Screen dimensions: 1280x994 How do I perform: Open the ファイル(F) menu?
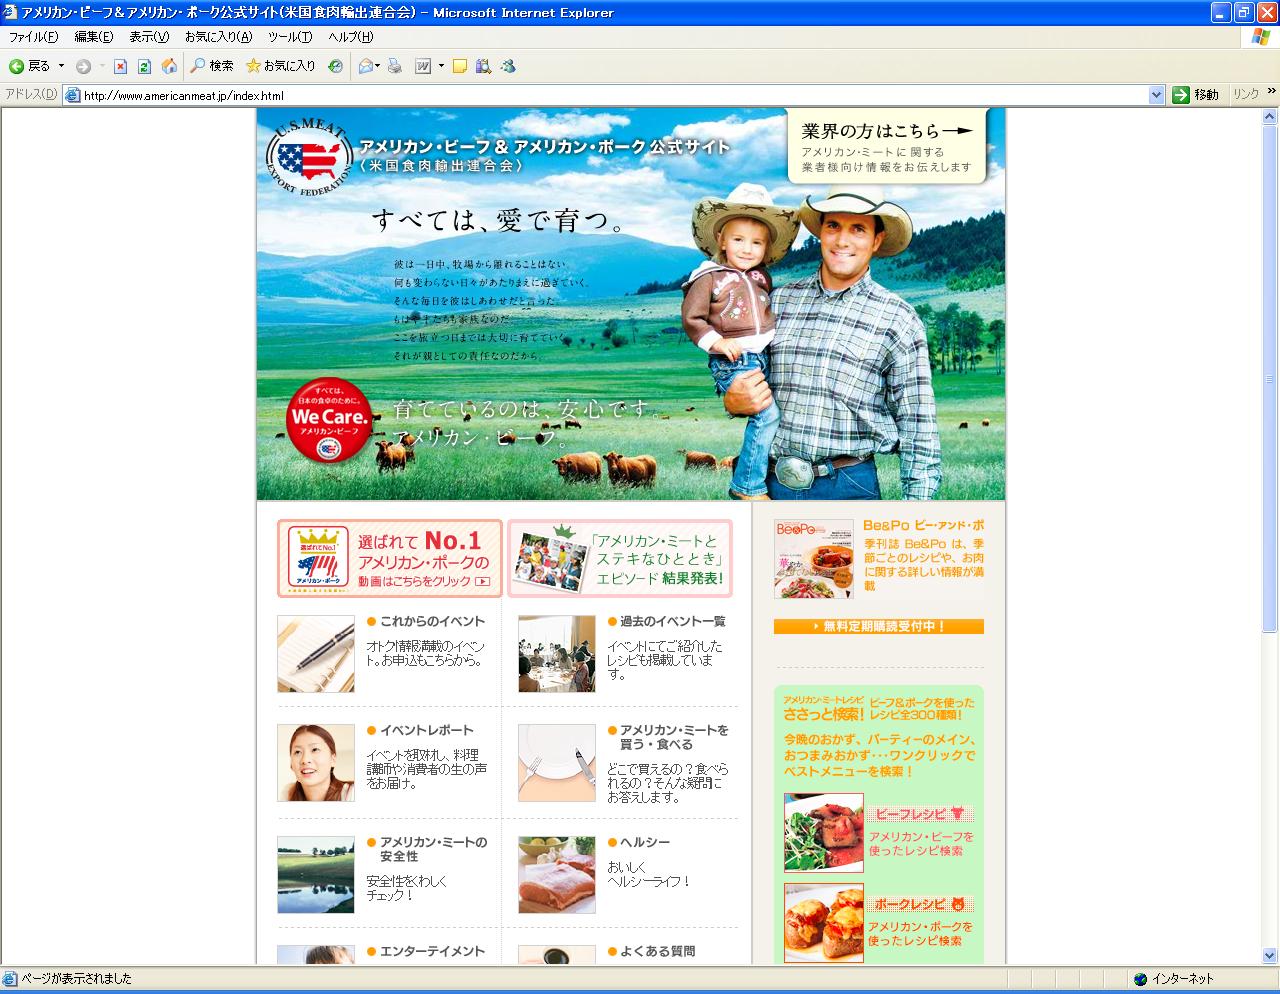33,37
